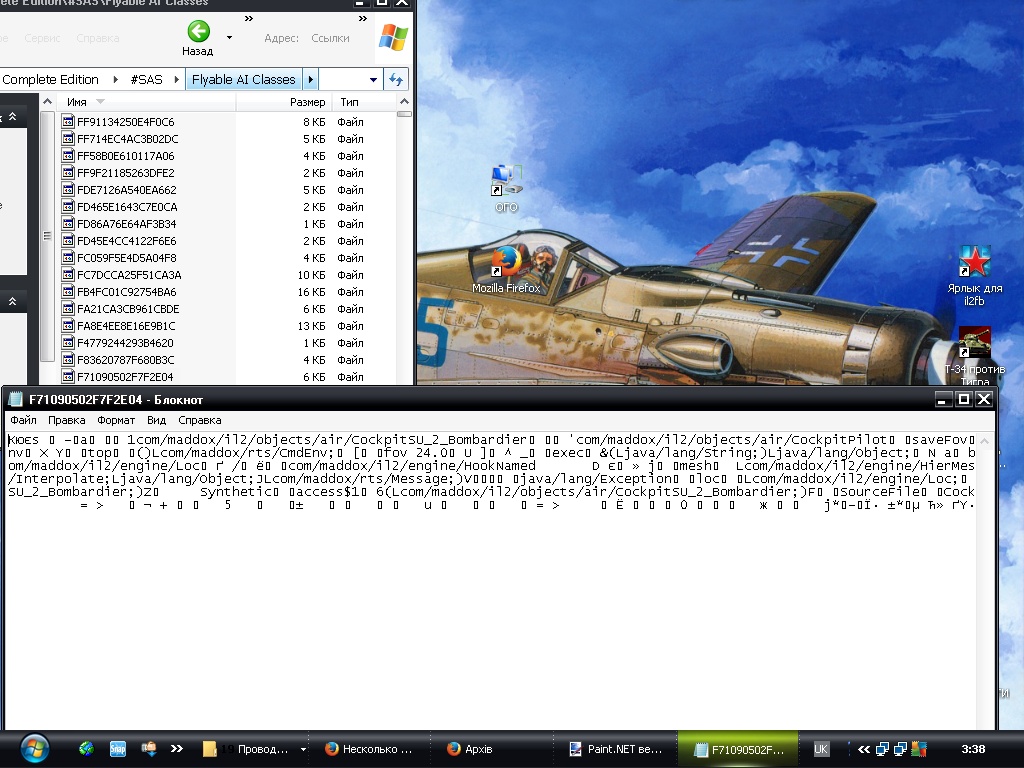
Task: Sort by Тип column header
Action: coord(364,102)
